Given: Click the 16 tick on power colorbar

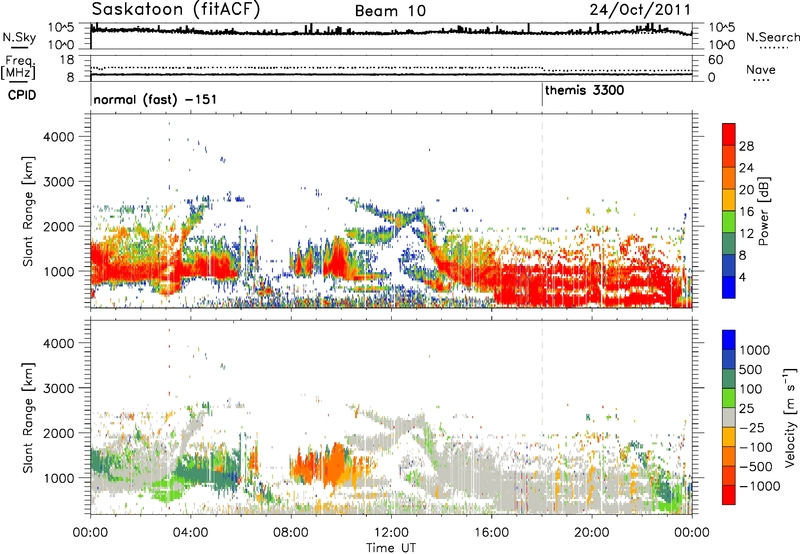Looking at the screenshot, I should click(x=746, y=212).
